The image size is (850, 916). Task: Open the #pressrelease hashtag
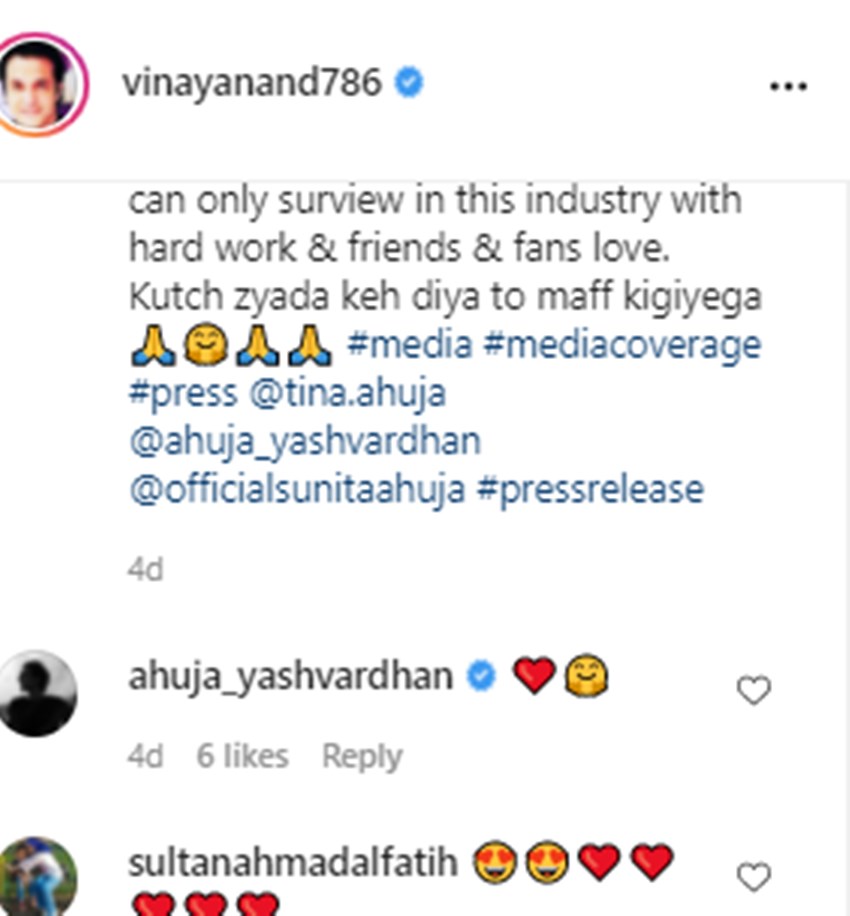[x=590, y=490]
